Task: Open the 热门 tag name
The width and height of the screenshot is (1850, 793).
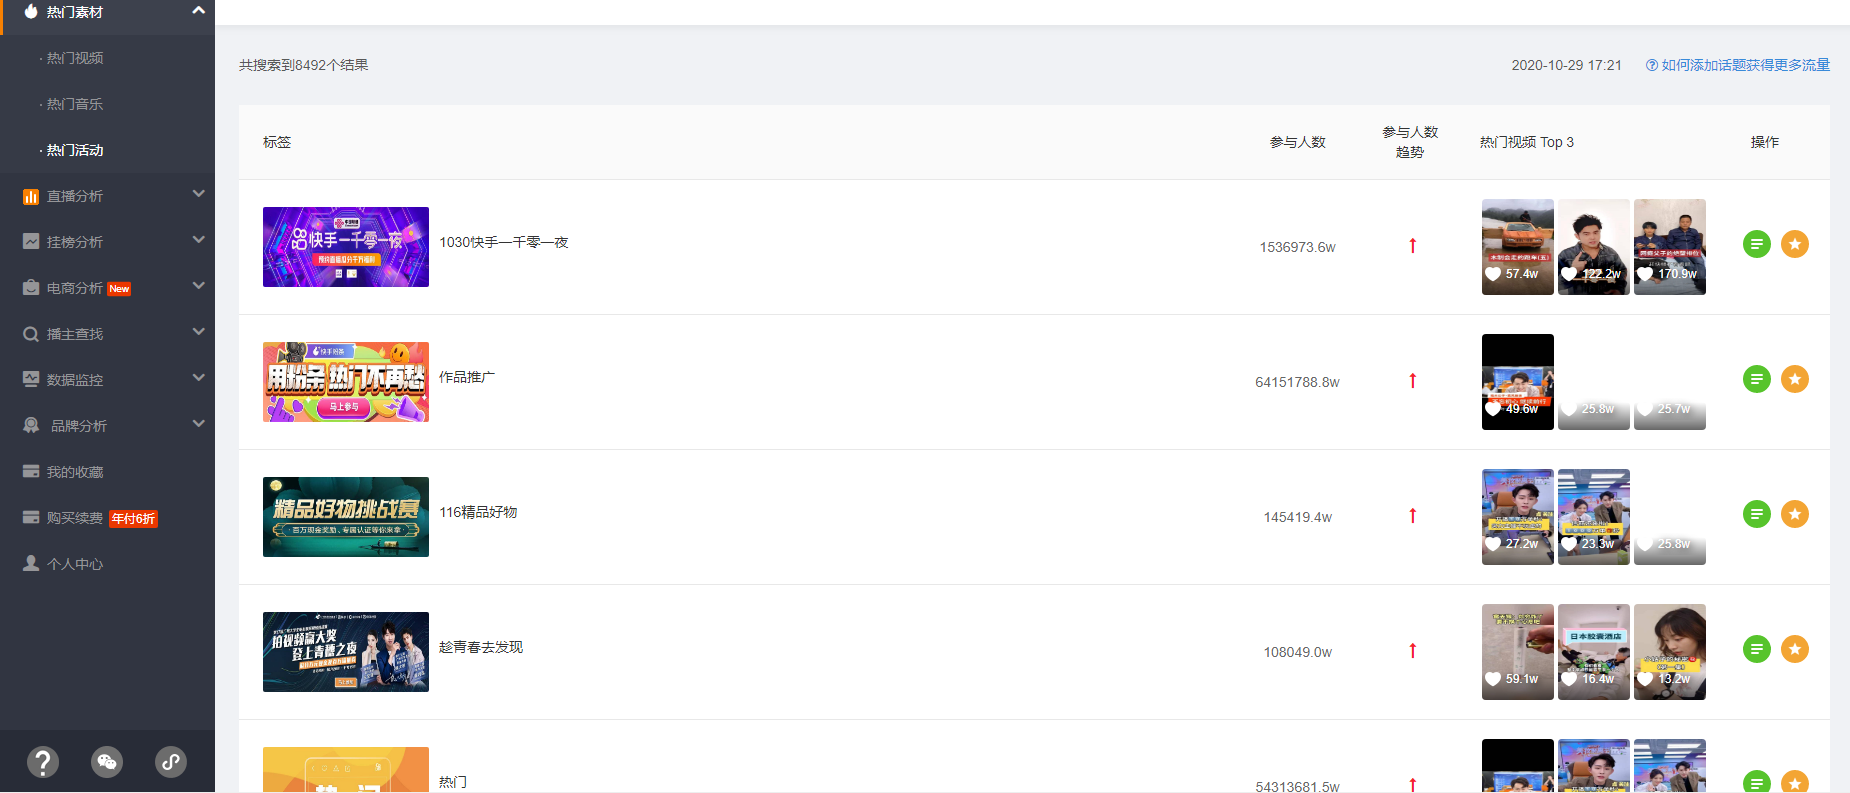Action: [453, 782]
